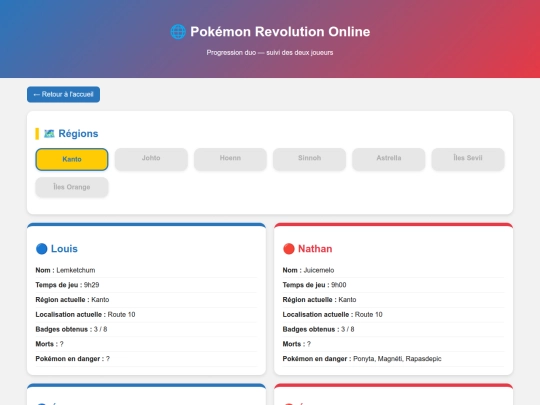Click Louis's name Lemketchum
Image resolution: width=540 pixels, height=405 pixels.
(x=76, y=270)
